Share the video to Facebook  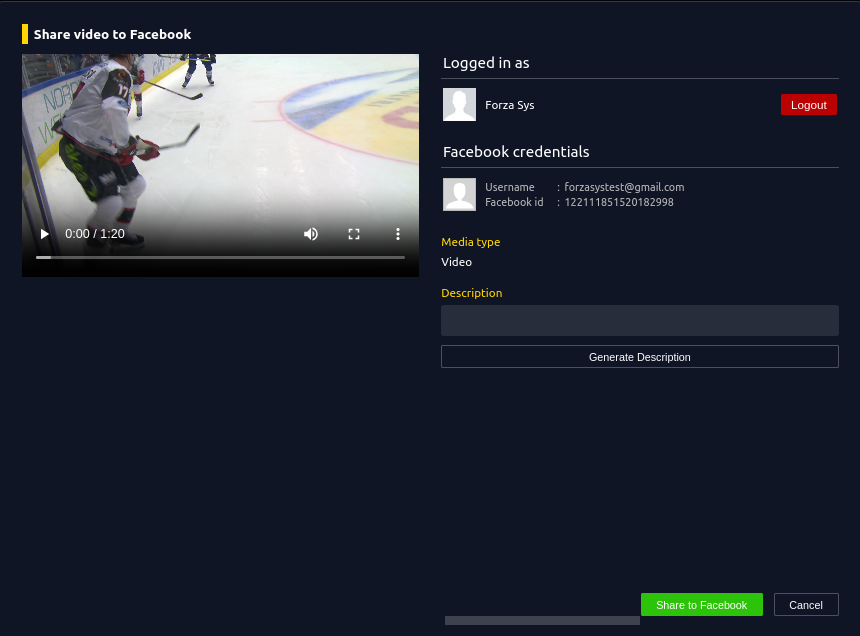point(701,605)
